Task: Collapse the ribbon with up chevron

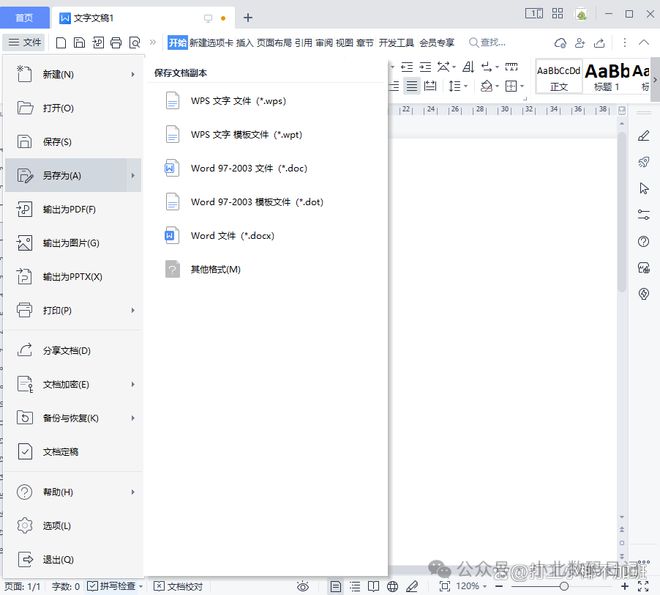Action: (x=644, y=42)
